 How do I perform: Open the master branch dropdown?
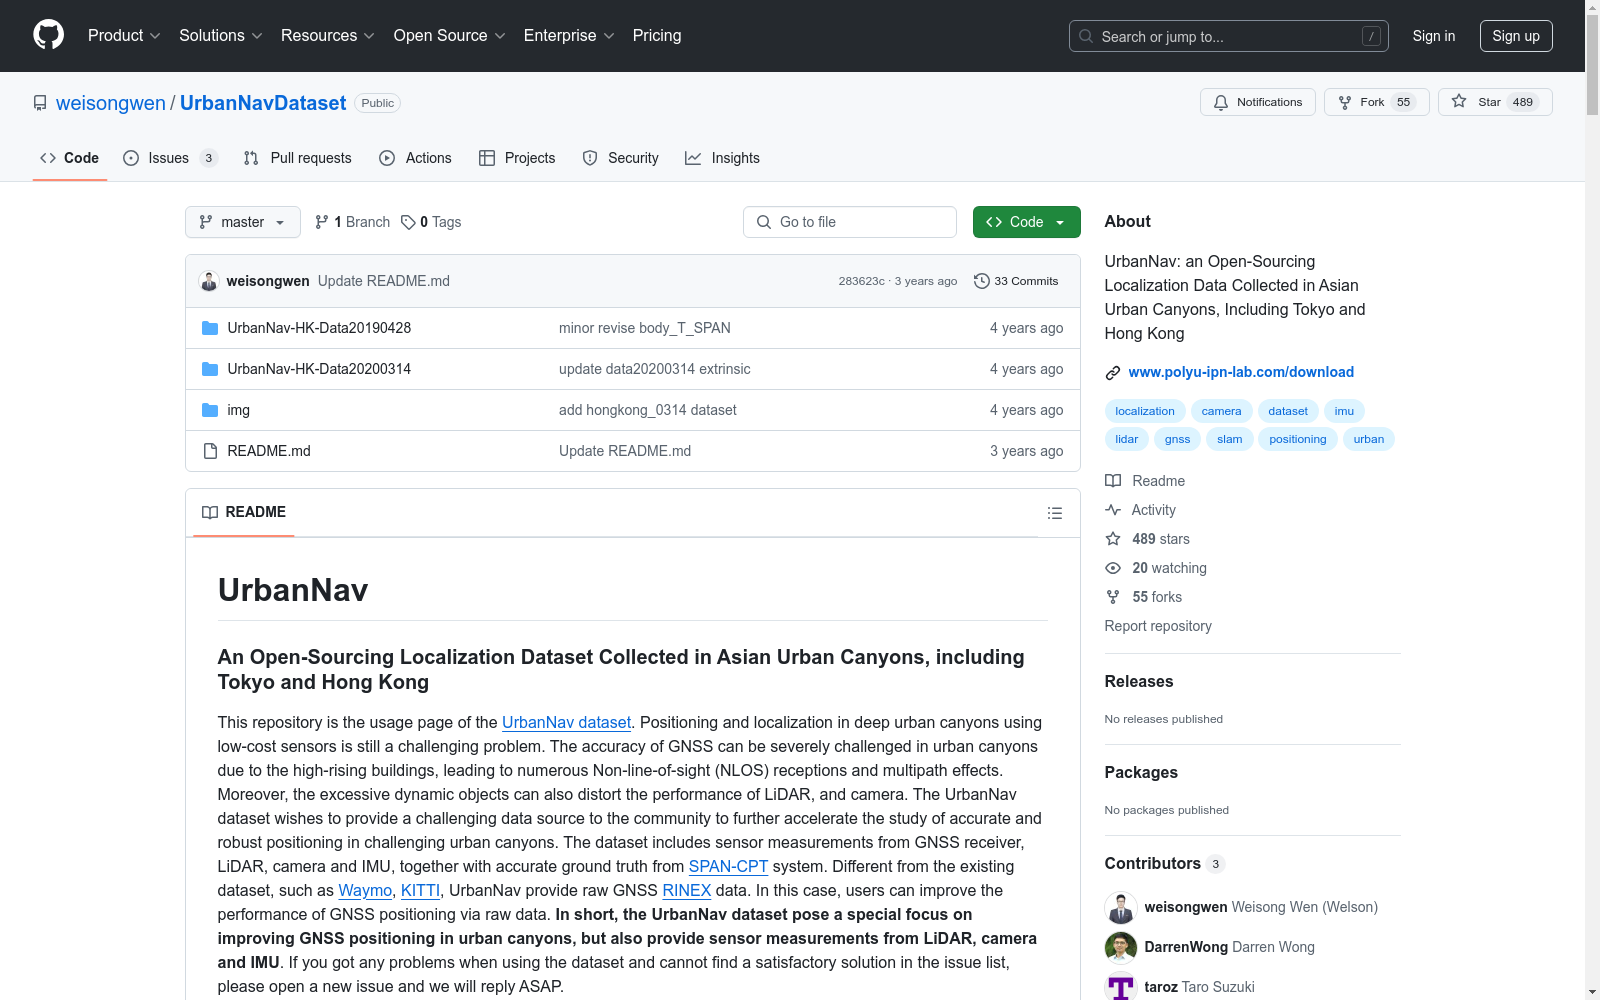pyautogui.click(x=243, y=222)
